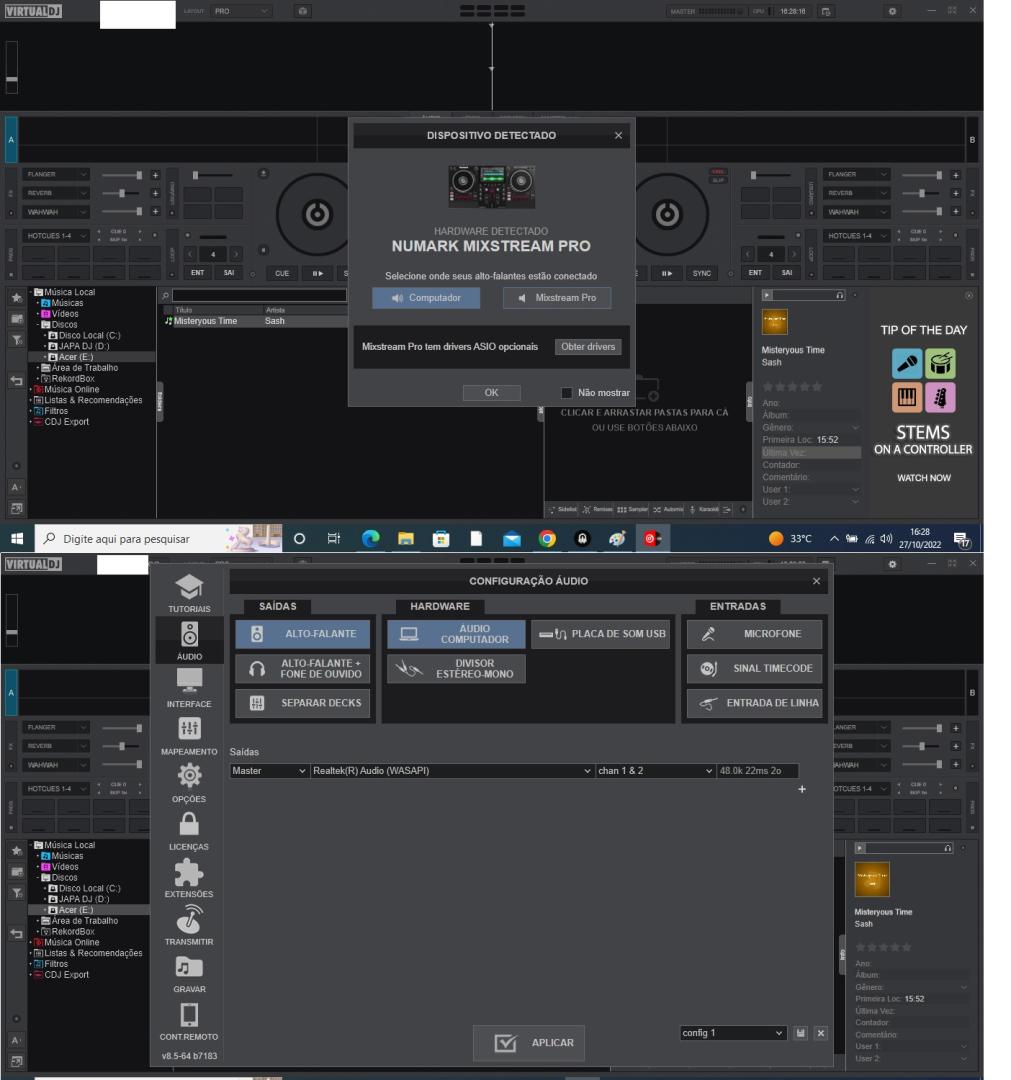
Task: Confirm the detected device dialog with OK
Action: (491, 393)
